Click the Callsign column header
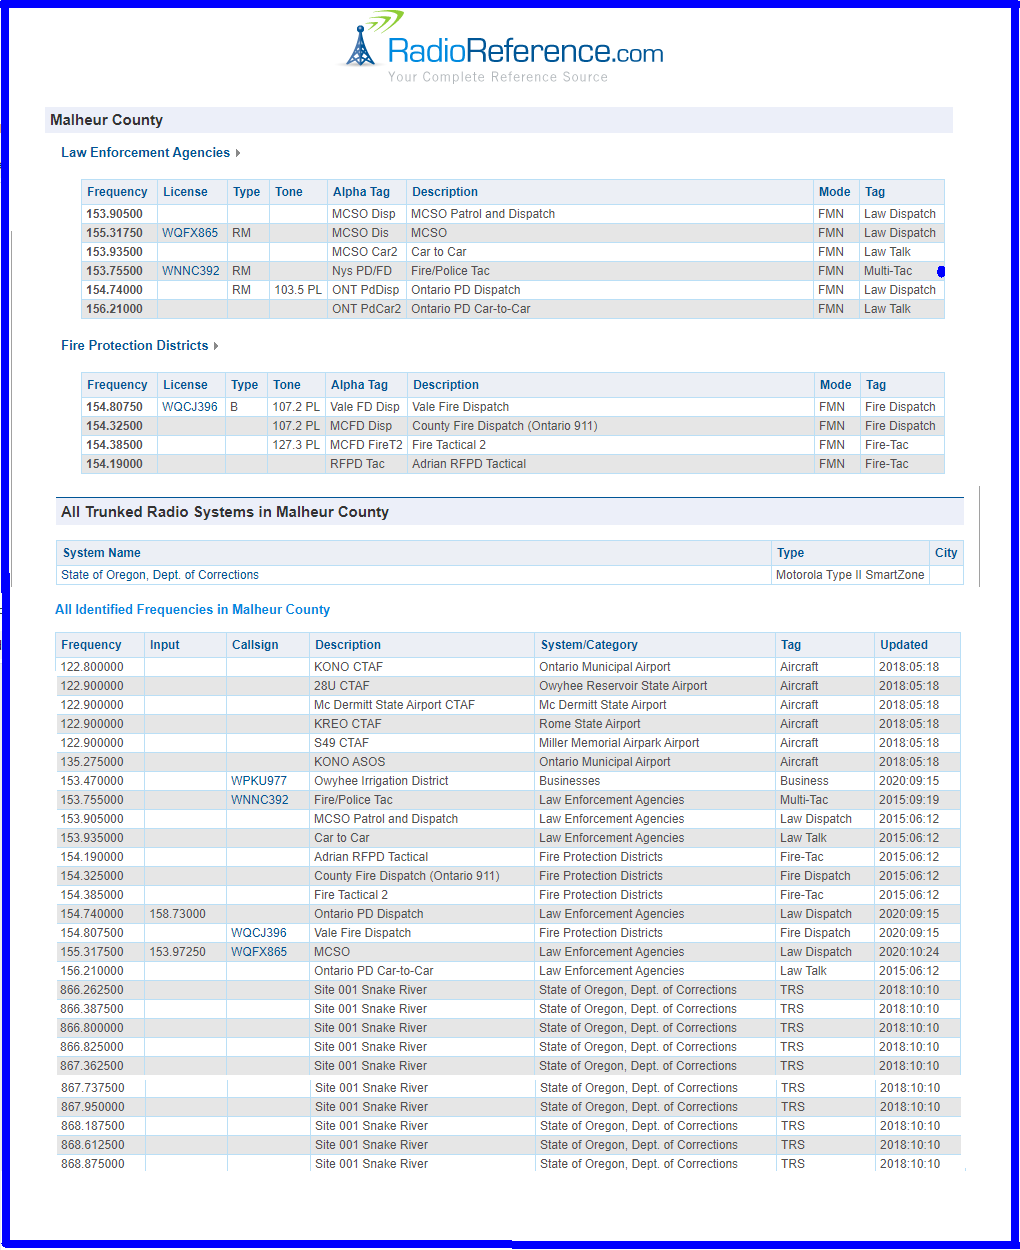The width and height of the screenshot is (1020, 1250). 255,645
